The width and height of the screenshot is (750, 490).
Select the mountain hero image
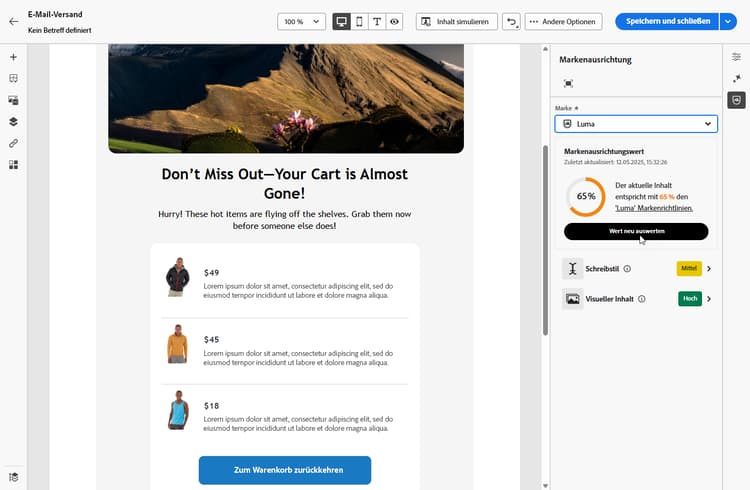286,99
